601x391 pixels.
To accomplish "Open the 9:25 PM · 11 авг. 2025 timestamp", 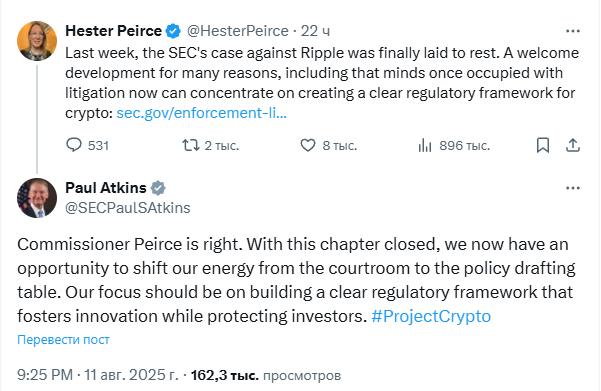I will (98, 375).
